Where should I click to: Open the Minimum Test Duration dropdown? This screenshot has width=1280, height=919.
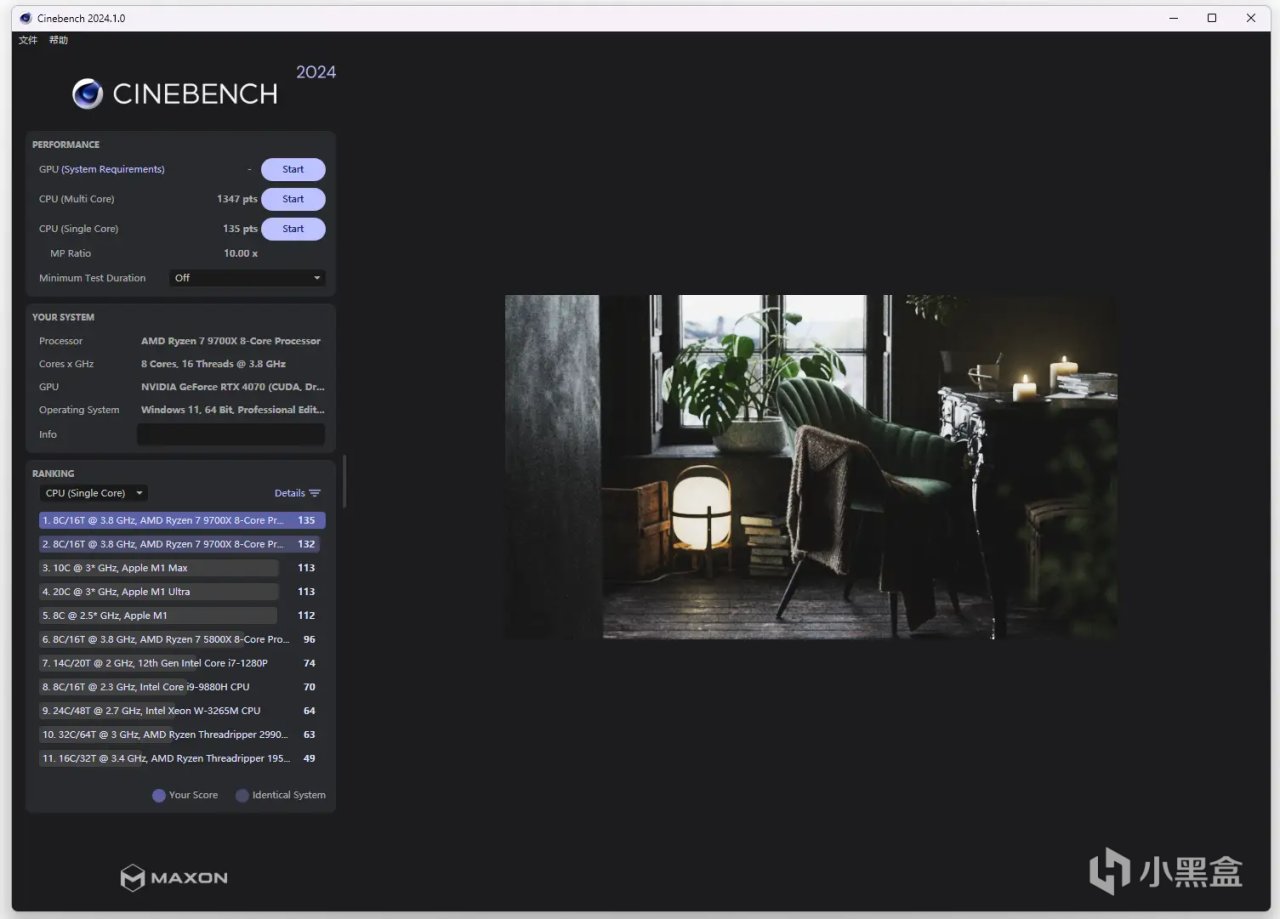pyautogui.click(x=248, y=278)
